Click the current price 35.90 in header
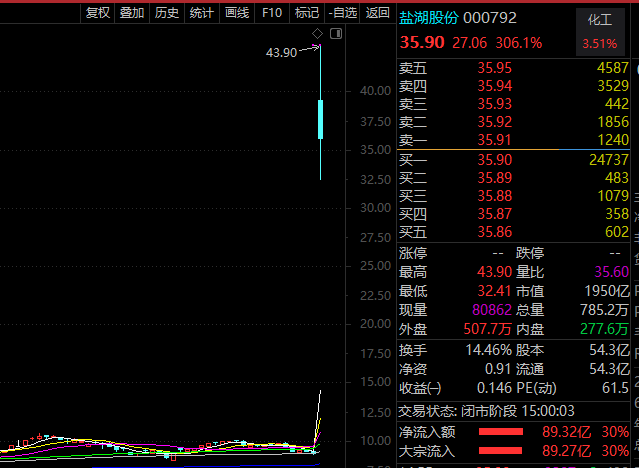The image size is (639, 468). pos(422,42)
